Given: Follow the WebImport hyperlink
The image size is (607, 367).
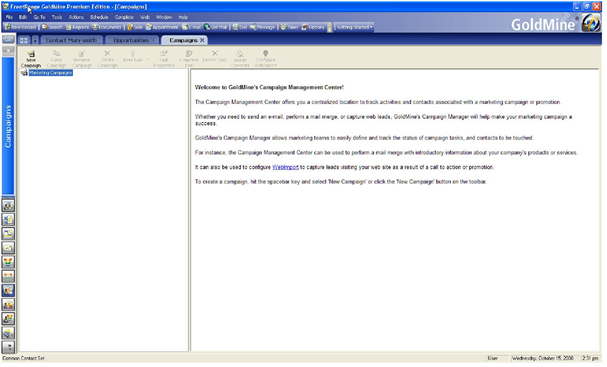Looking at the screenshot, I should coord(285,167).
